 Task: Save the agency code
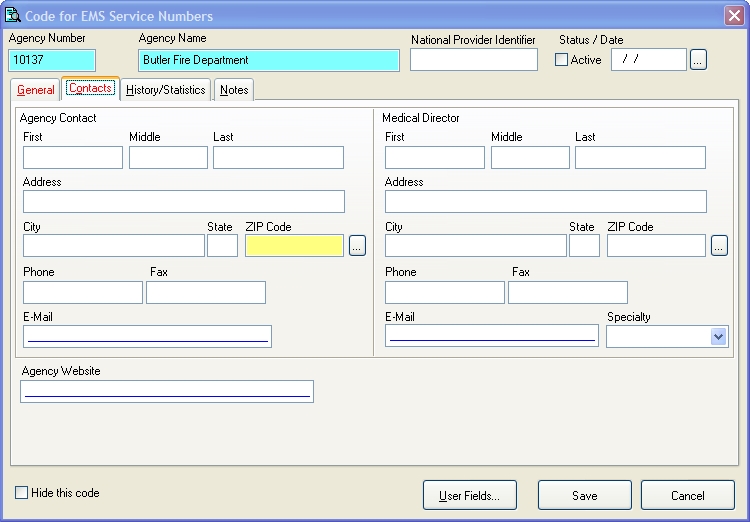coord(585,495)
